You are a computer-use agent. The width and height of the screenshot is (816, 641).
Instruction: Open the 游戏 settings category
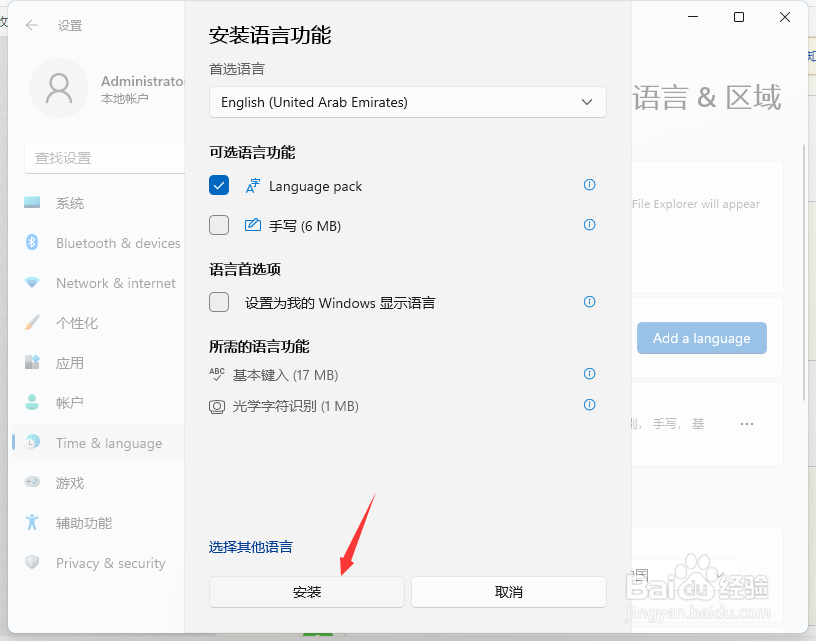(x=99, y=483)
